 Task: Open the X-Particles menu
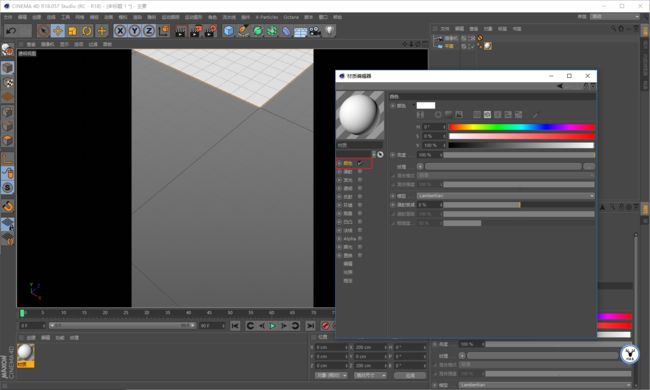pyautogui.click(x=267, y=17)
